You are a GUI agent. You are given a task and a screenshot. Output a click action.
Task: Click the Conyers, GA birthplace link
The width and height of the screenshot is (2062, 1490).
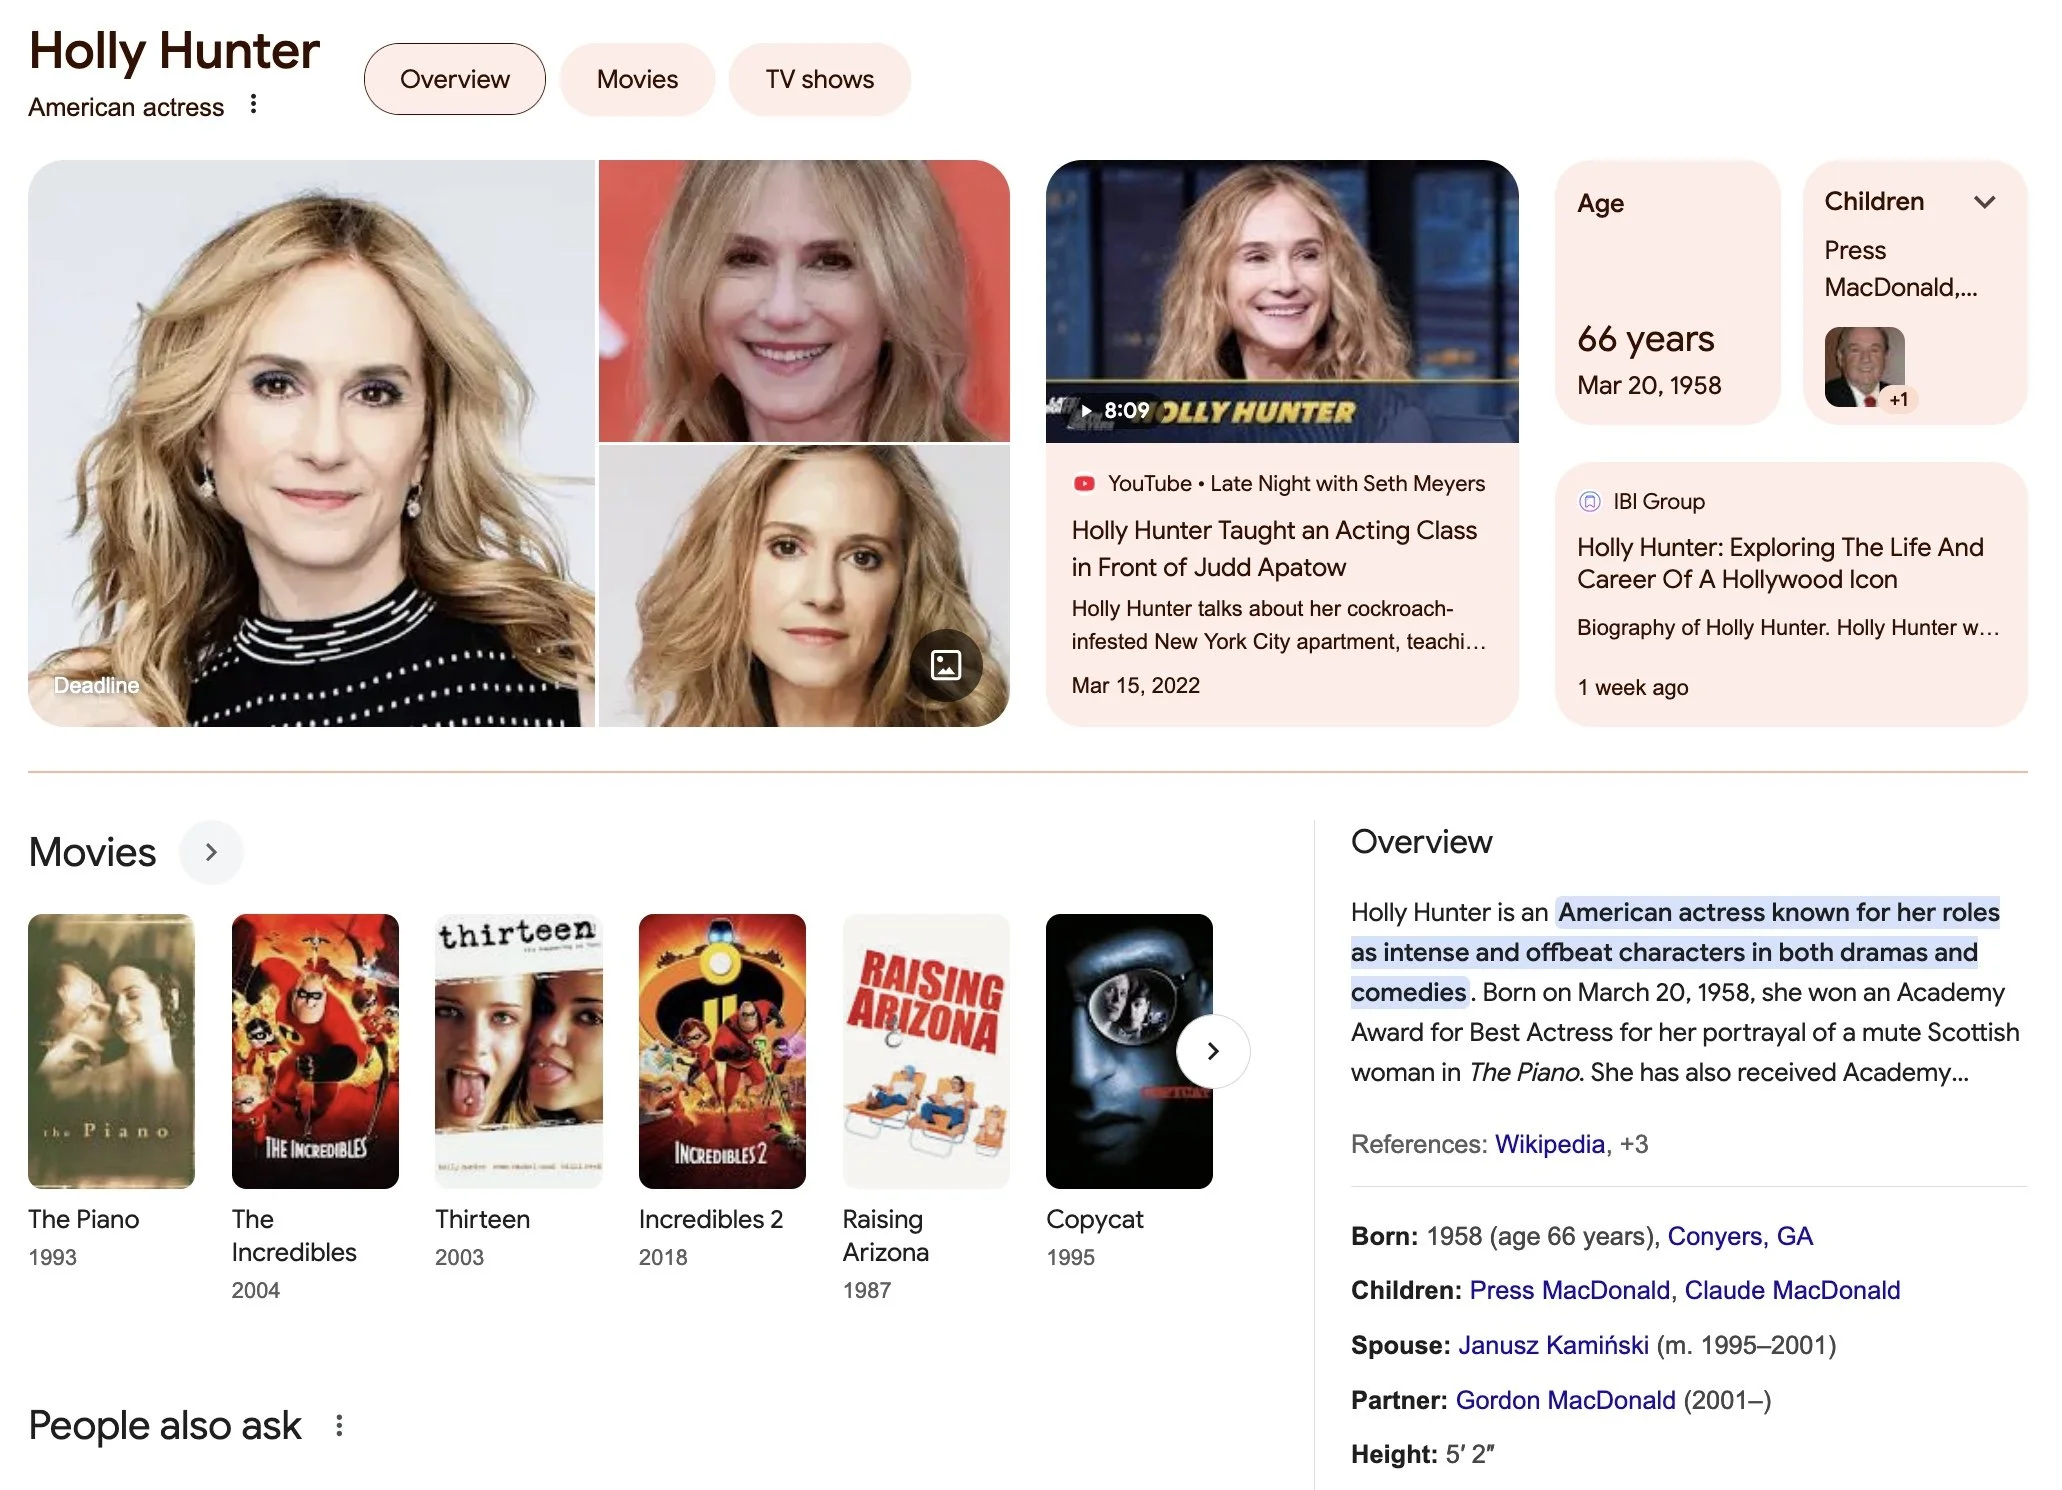pyautogui.click(x=1739, y=1236)
